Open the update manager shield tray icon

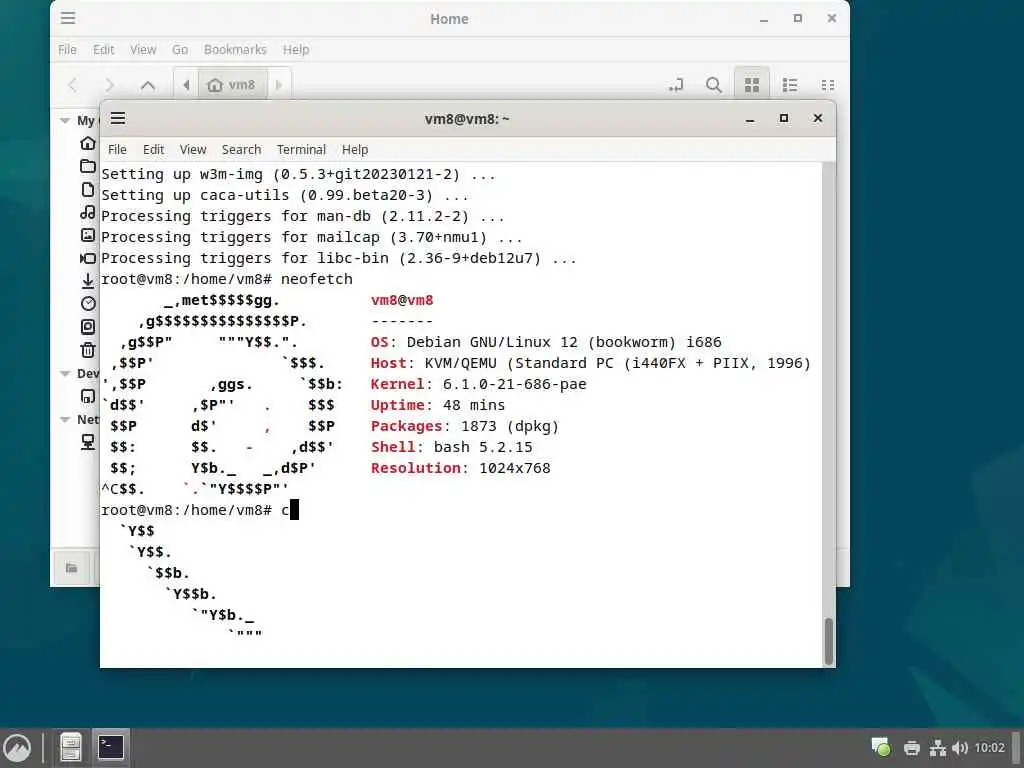(x=880, y=747)
